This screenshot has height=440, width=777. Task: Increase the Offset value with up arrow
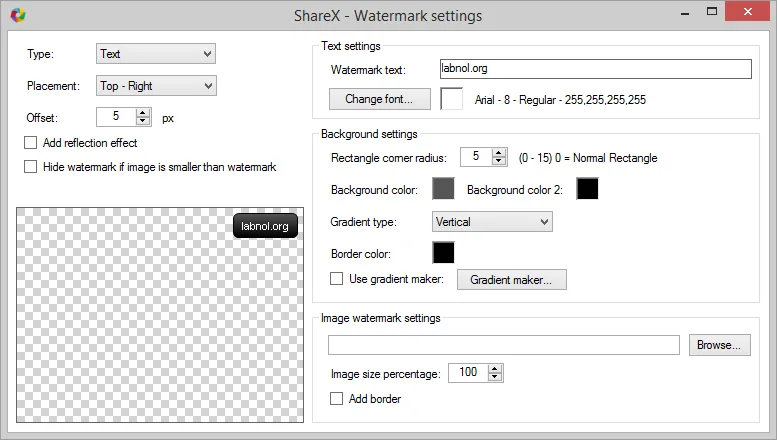tap(143, 112)
